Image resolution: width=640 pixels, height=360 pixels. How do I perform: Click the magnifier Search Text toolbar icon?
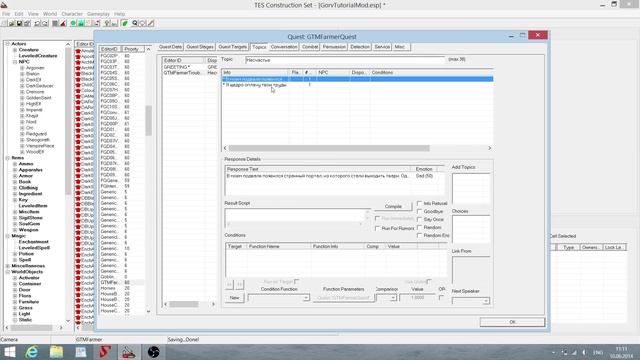135,23
